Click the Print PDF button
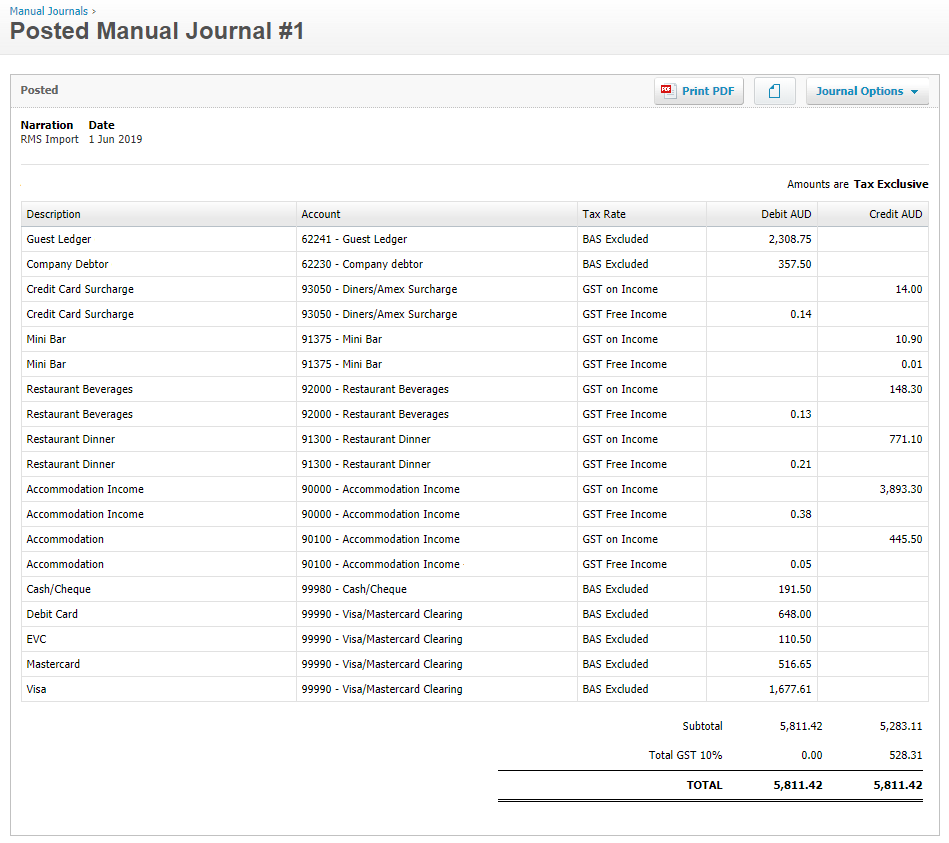The height and width of the screenshot is (843, 949). [698, 91]
